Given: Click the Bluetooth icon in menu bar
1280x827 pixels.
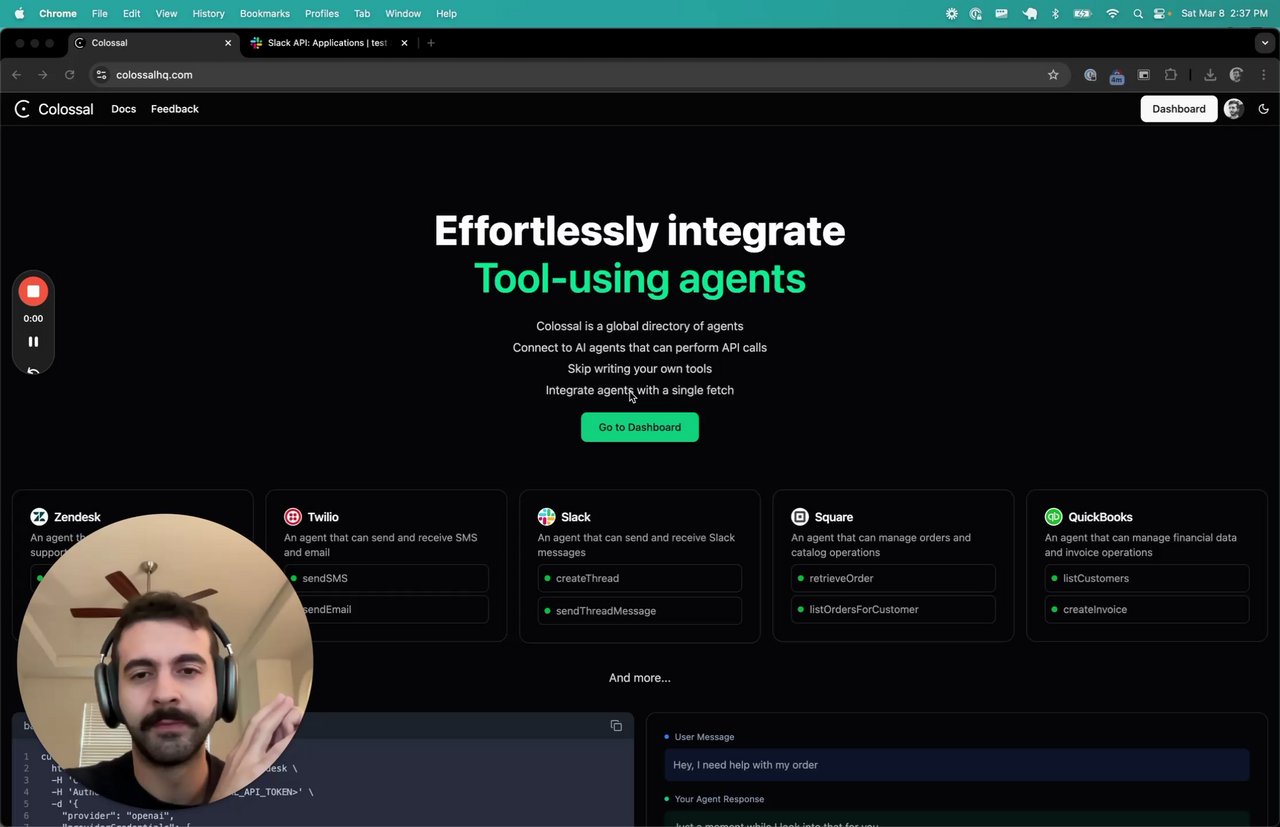Looking at the screenshot, I should [x=1055, y=14].
